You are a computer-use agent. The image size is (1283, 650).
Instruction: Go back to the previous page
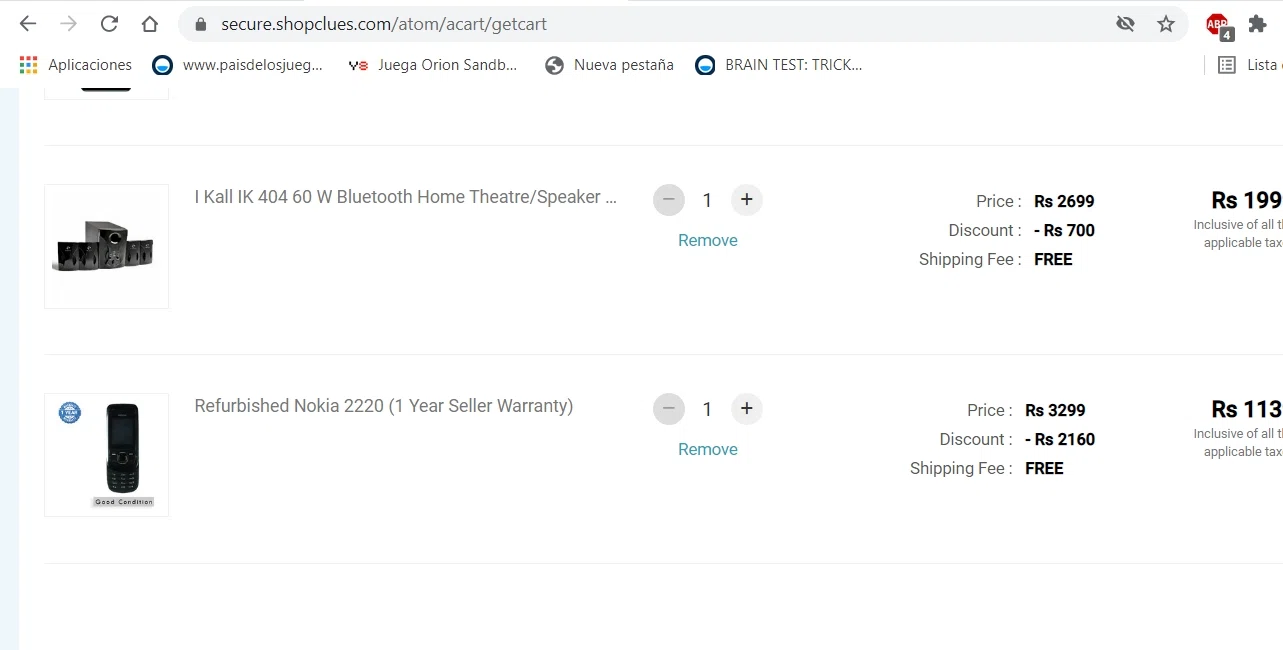point(28,24)
